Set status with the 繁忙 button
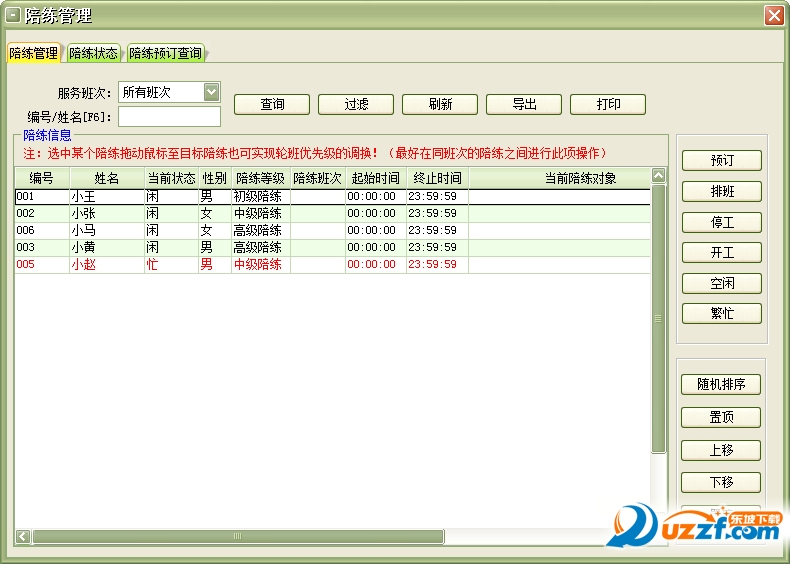The height and width of the screenshot is (564, 790). click(722, 314)
